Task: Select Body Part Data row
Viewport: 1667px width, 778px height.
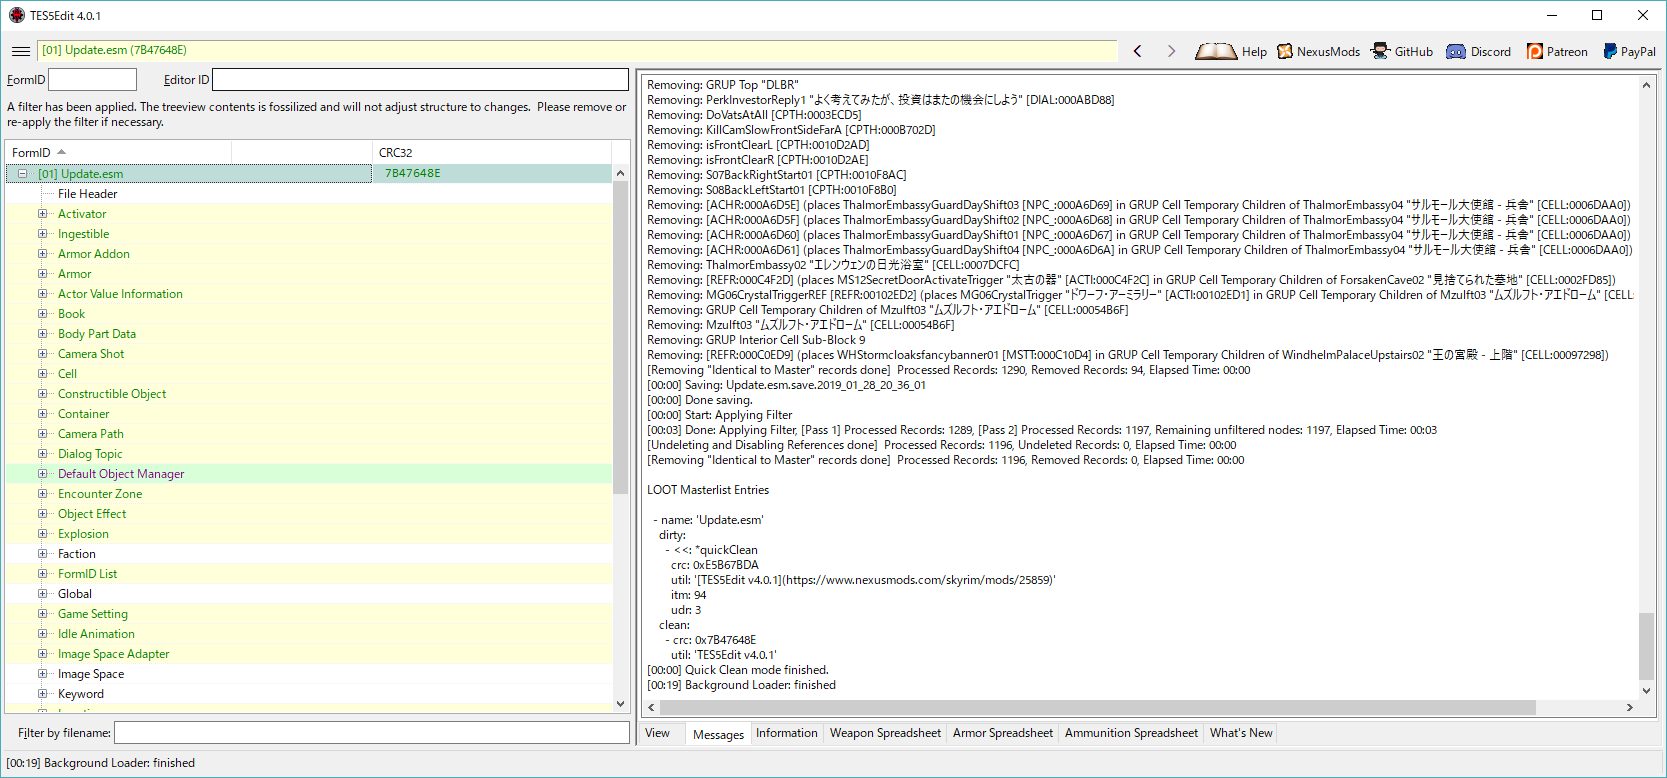Action: (309, 334)
